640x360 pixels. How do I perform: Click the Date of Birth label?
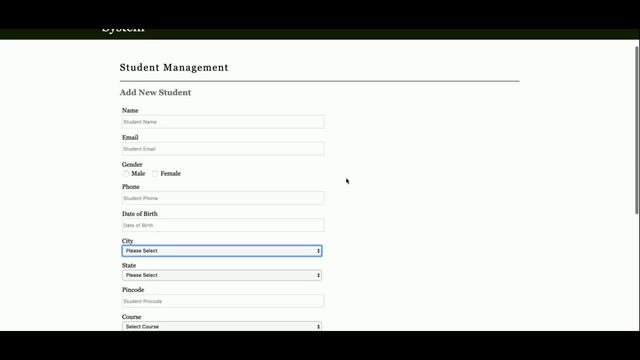coord(140,214)
